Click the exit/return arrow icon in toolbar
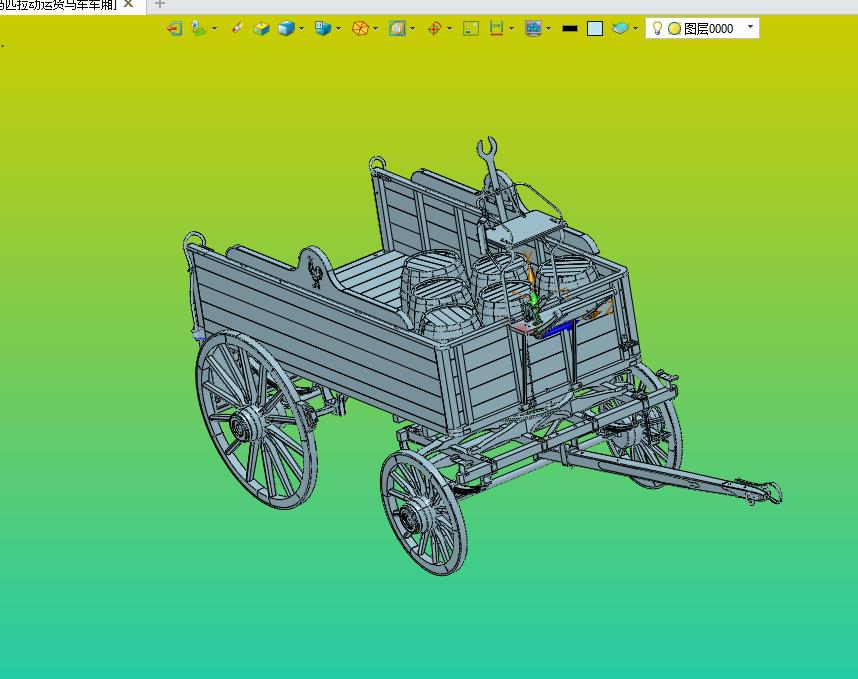The image size is (858, 679). pyautogui.click(x=175, y=28)
